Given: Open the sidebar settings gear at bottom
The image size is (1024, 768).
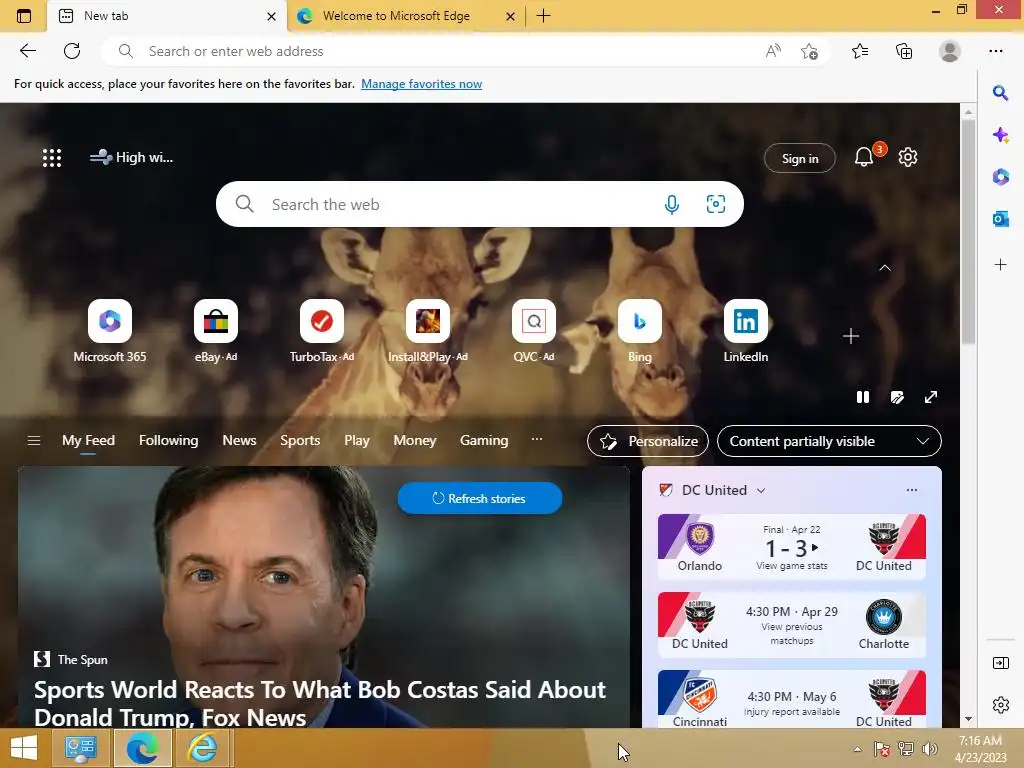Looking at the screenshot, I should pyautogui.click(x=1000, y=705).
